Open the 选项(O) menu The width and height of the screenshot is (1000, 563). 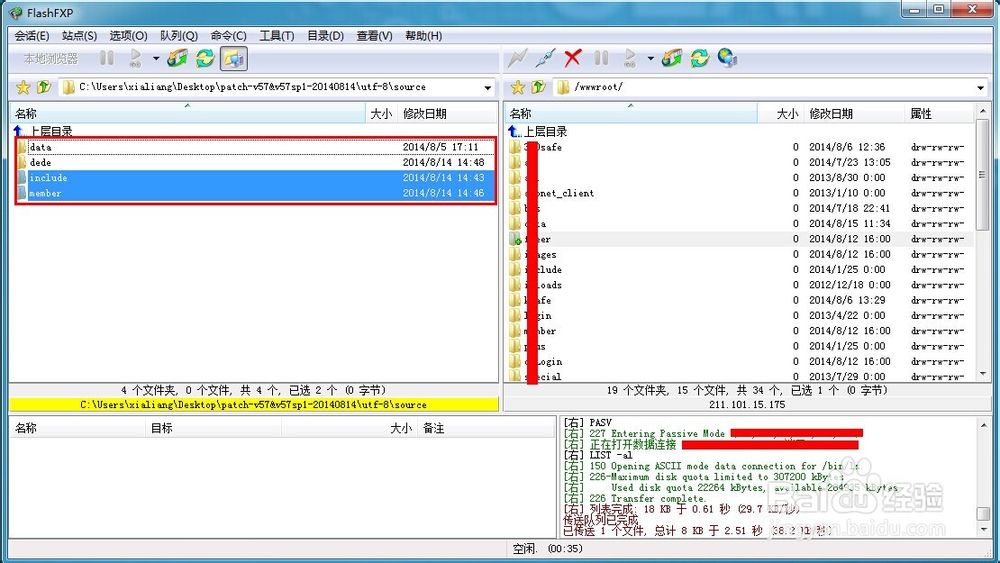point(128,36)
